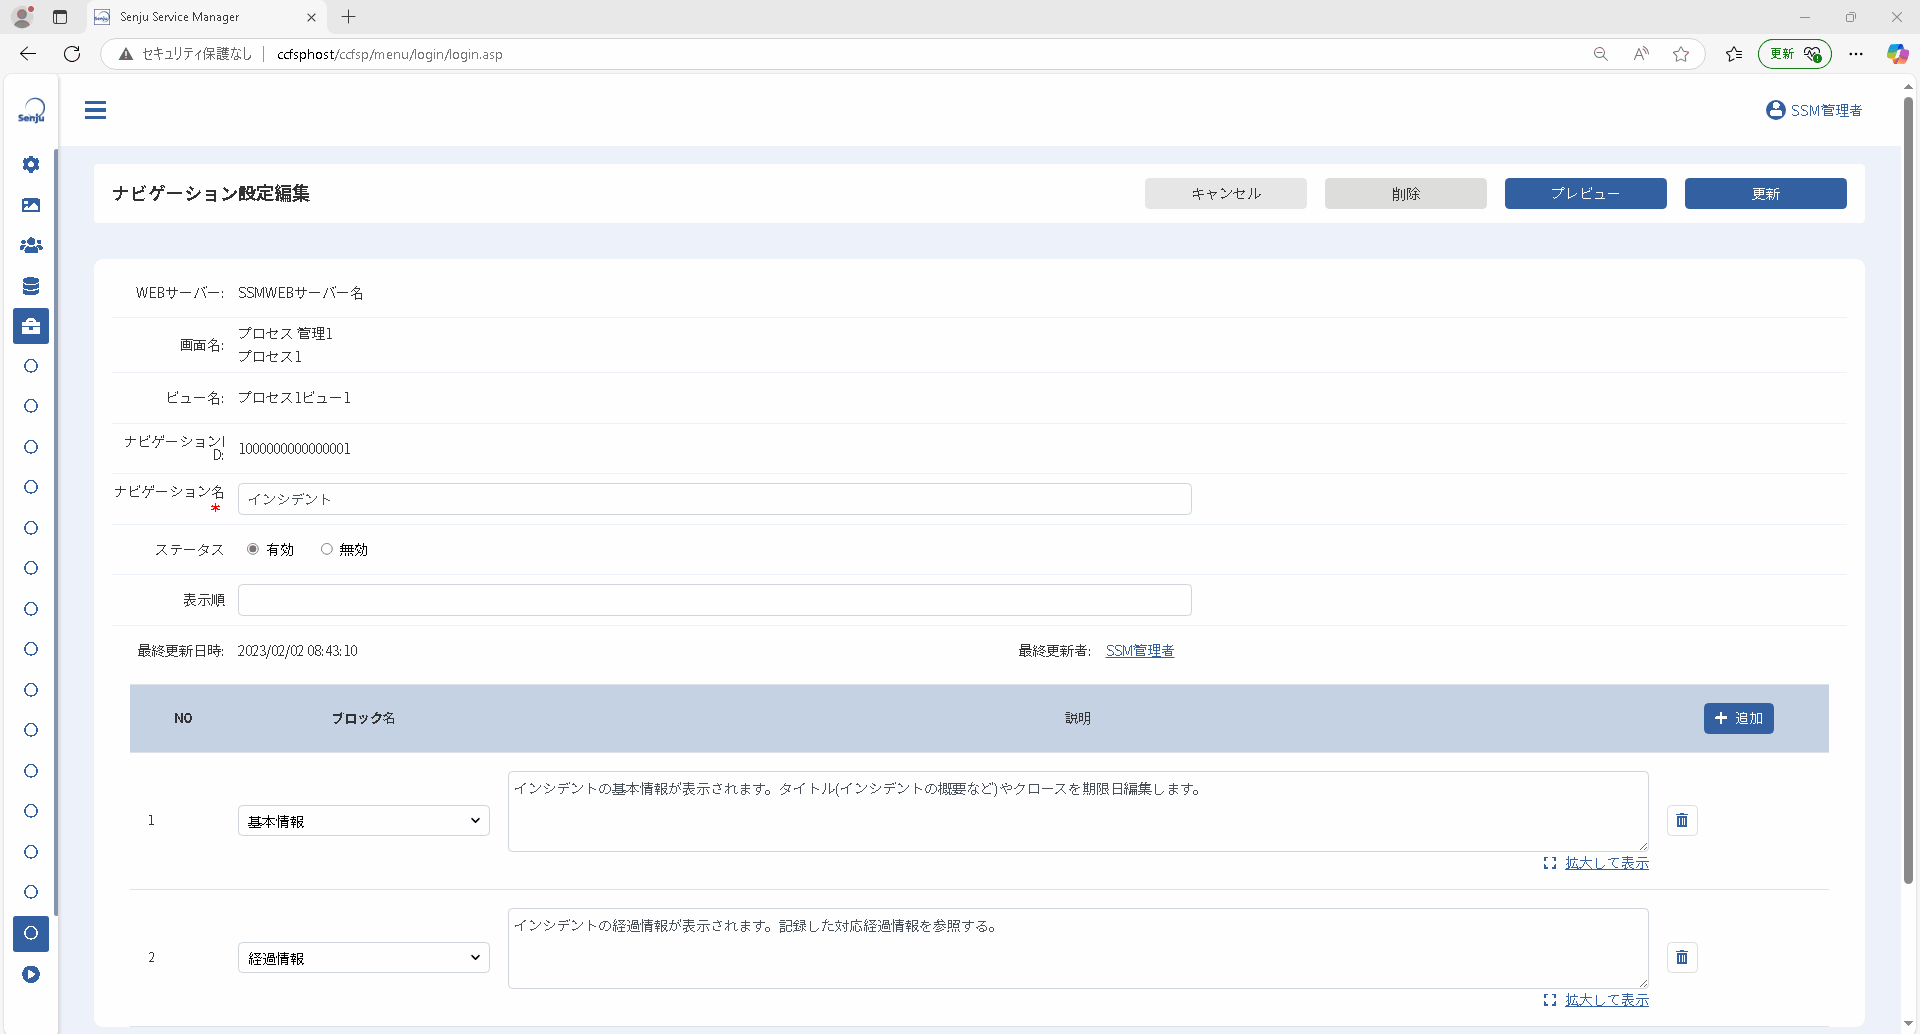Viewport: 1921px width, 1035px height.
Task: Click the play circle sidebar icon
Action: pyautogui.click(x=31, y=974)
